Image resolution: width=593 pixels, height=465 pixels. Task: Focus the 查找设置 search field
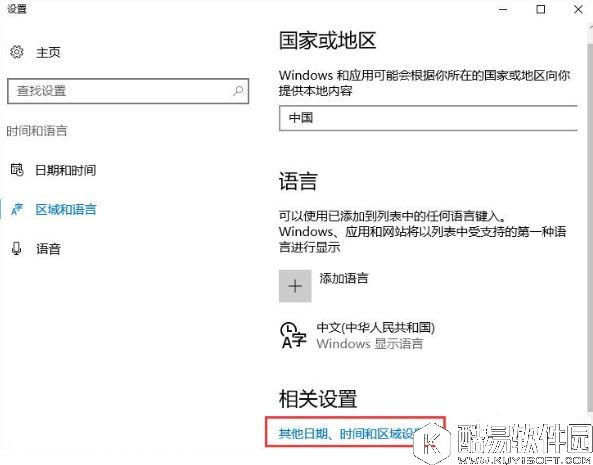(128, 91)
